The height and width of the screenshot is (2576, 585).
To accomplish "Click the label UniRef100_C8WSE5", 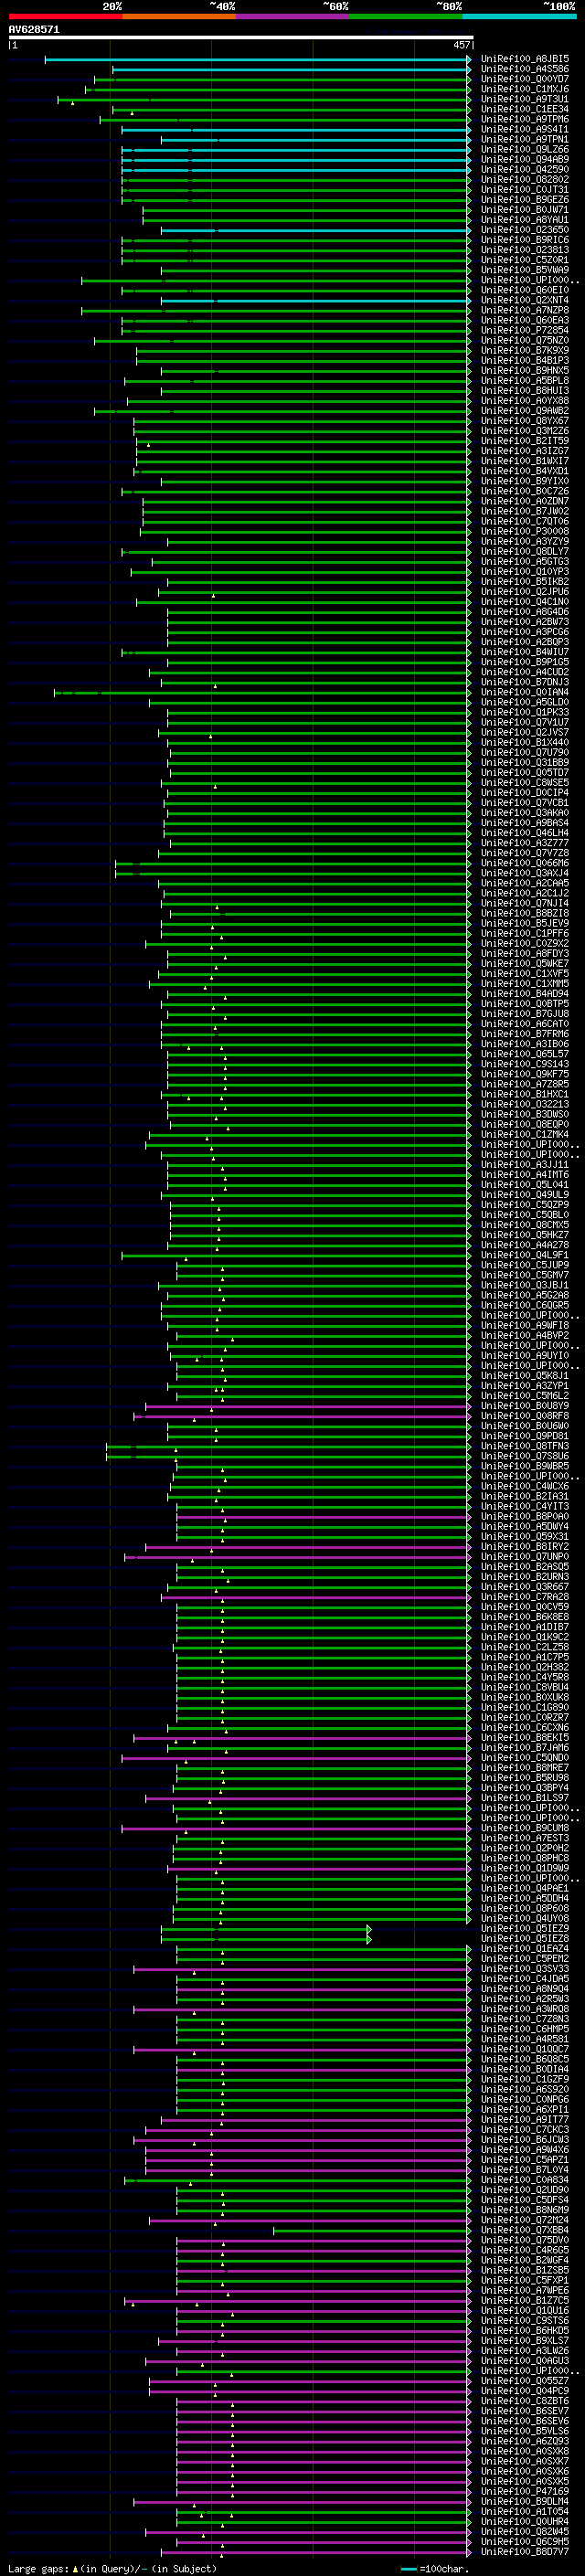I will pyautogui.click(x=524, y=783).
